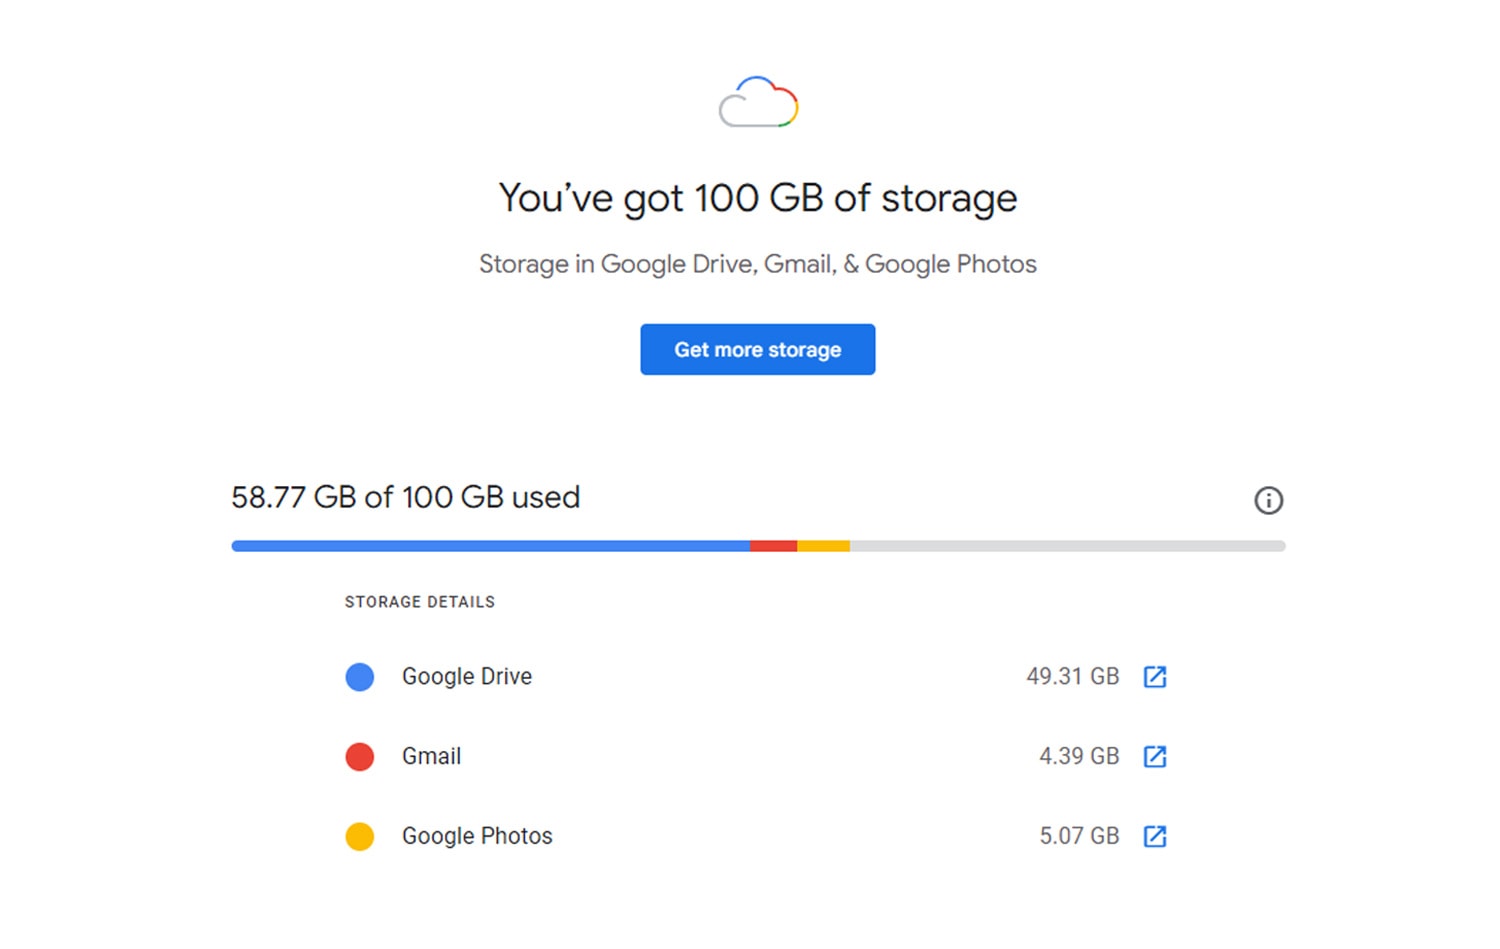Open Google Photos storage details external link
Screen dimensions: 1500x949
(1155, 835)
